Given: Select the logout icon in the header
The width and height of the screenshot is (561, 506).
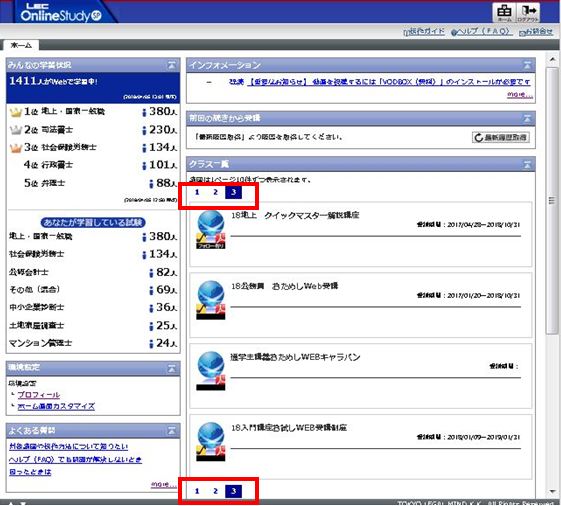Looking at the screenshot, I should coord(528,12).
